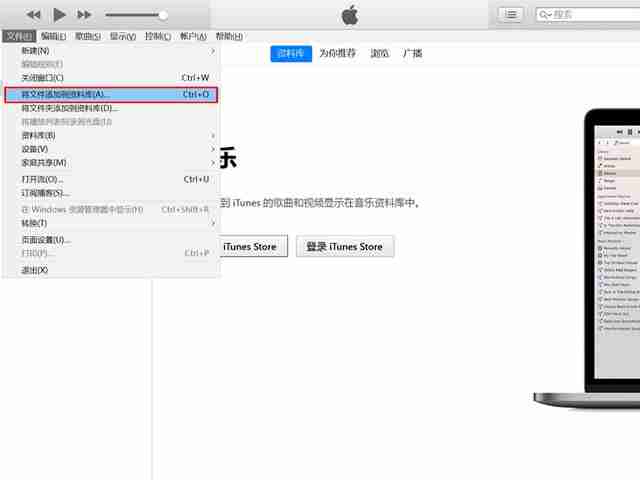Select 将文件添加到资料库(A)... entry
640x480 pixels.
(111, 95)
